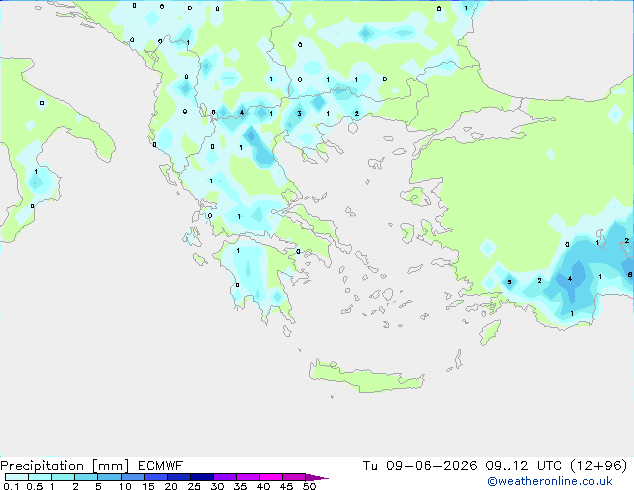Click the legend scale label "0.1"
The image size is (634, 490).
pyautogui.click(x=11, y=486)
